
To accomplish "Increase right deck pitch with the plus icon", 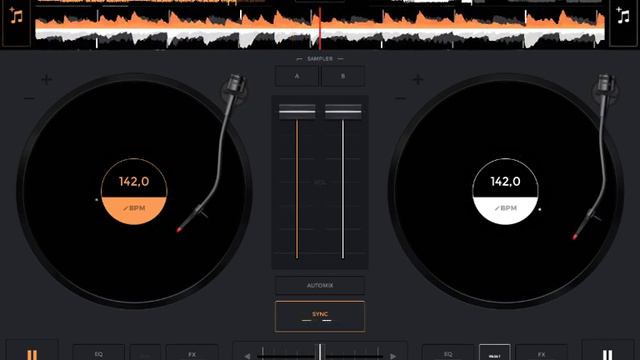I will [418, 79].
